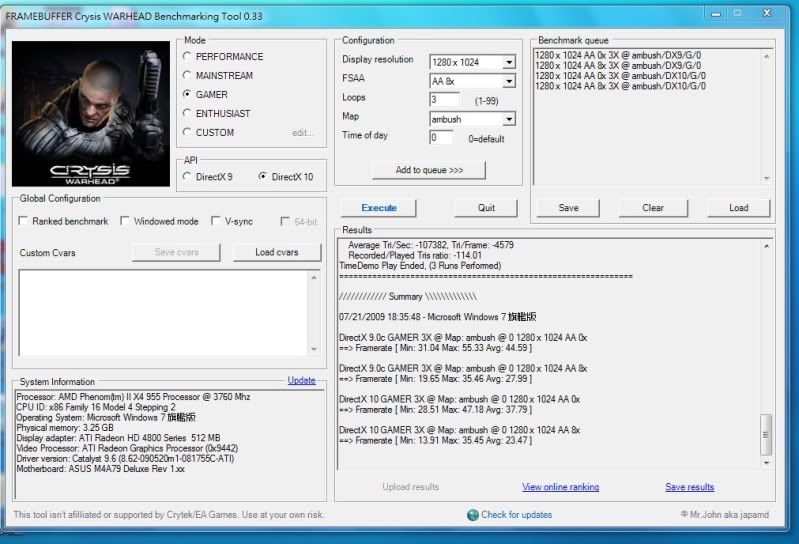Select GAMER mode radio button
Screen dimensions: 799x544
click(x=187, y=94)
